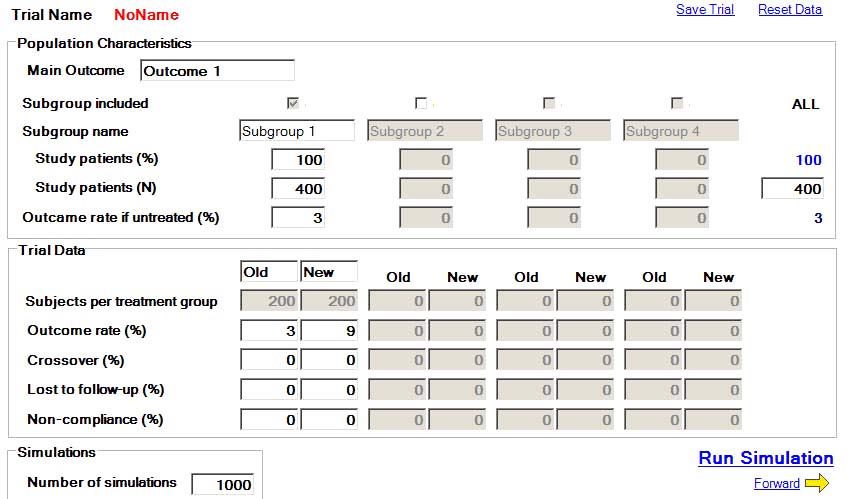Select the Subgroup 1 name field

click(x=297, y=131)
